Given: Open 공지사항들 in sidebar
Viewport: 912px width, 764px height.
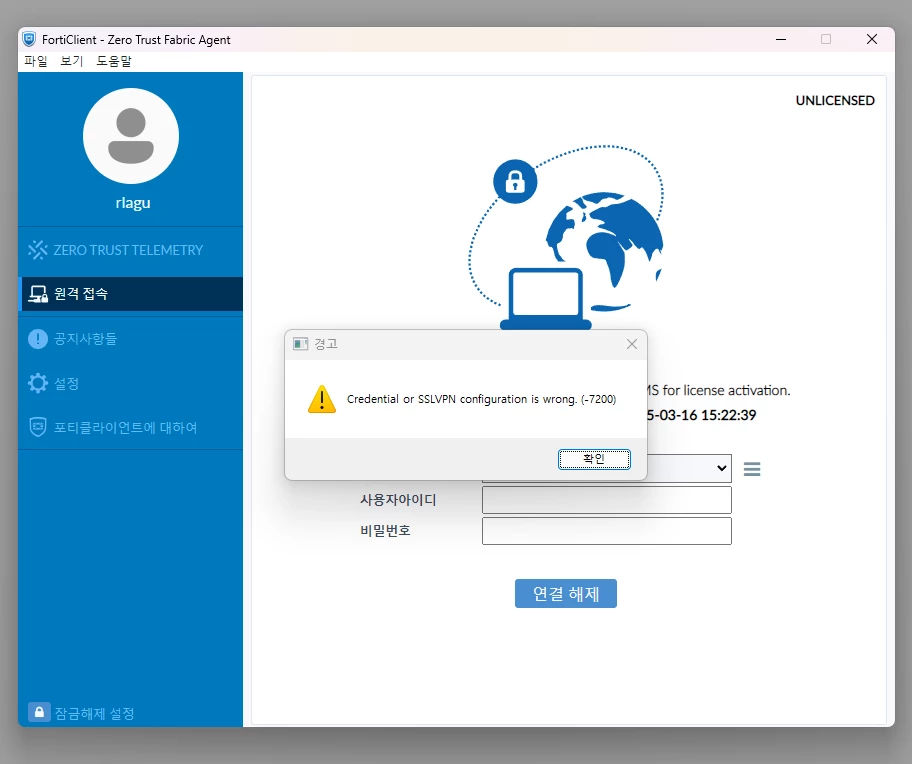Looking at the screenshot, I should 130,338.
